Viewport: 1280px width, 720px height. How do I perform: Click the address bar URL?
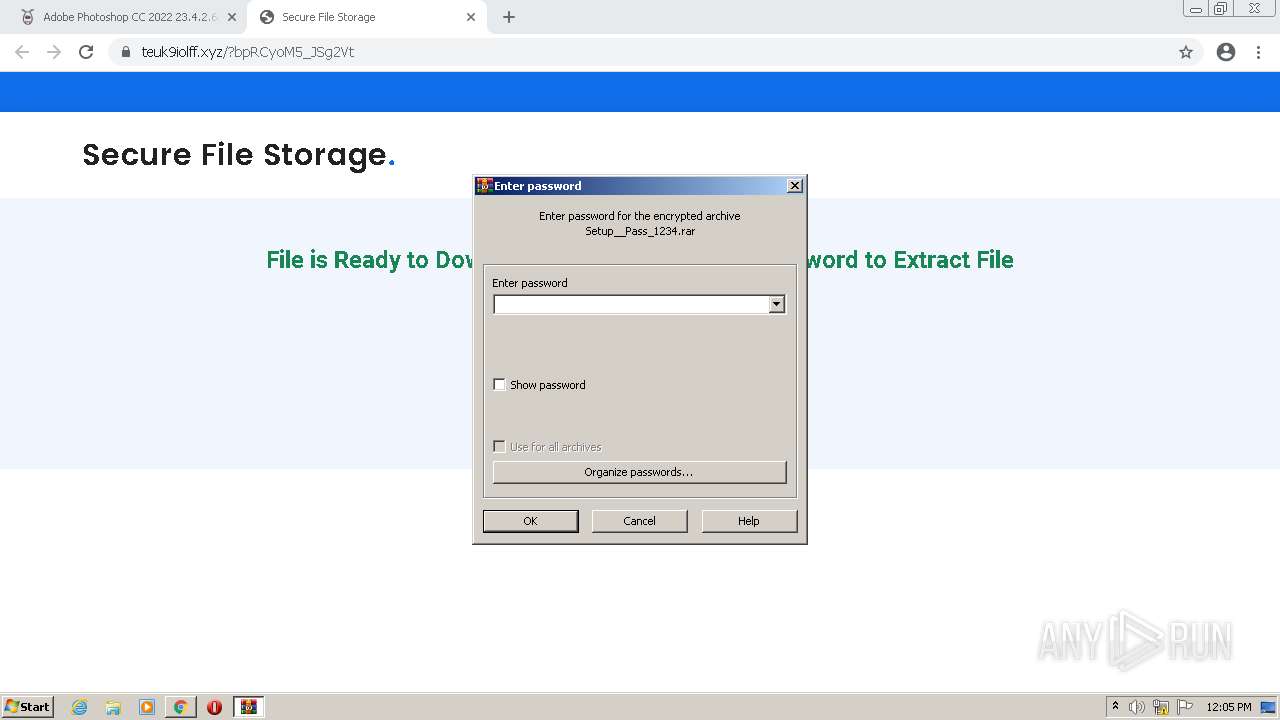[x=248, y=52]
